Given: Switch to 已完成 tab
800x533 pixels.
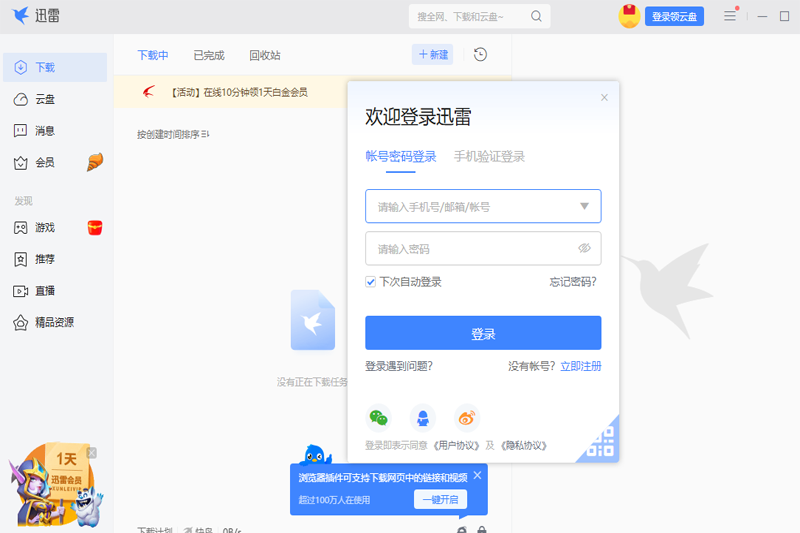Looking at the screenshot, I should tap(209, 55).
